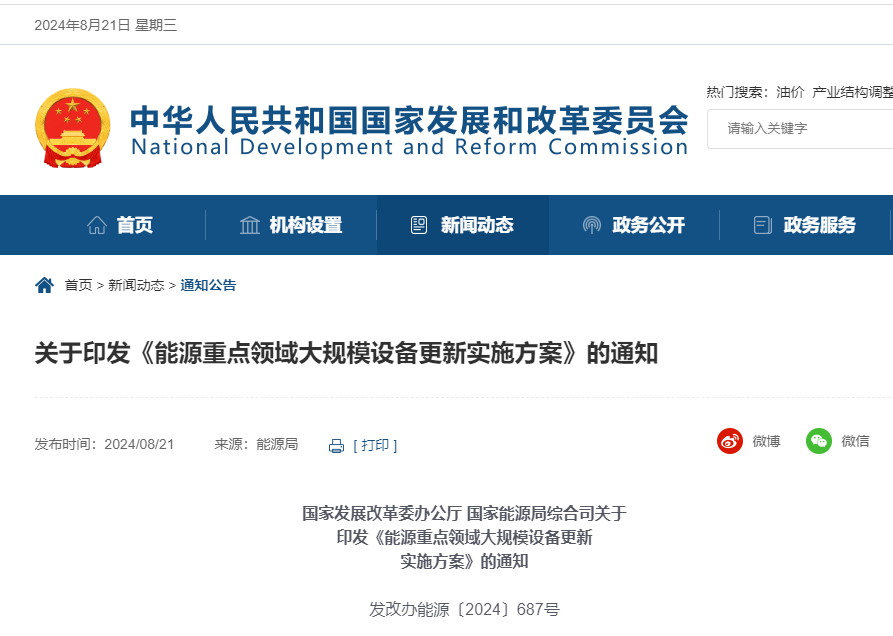
Task: Click the document icon beside 政务服务
Action: click(x=761, y=224)
